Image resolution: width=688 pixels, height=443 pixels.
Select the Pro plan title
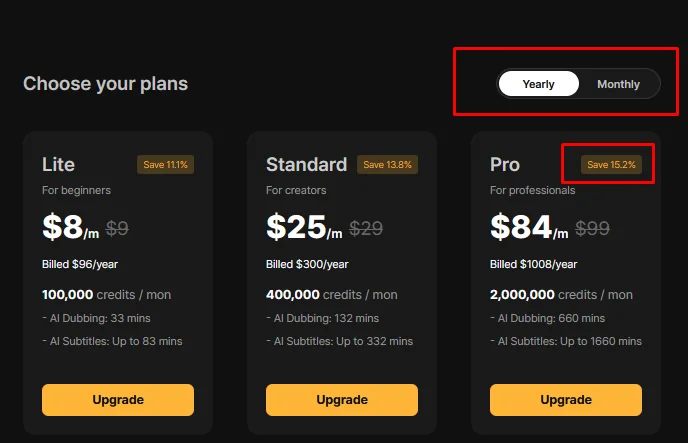tap(505, 164)
